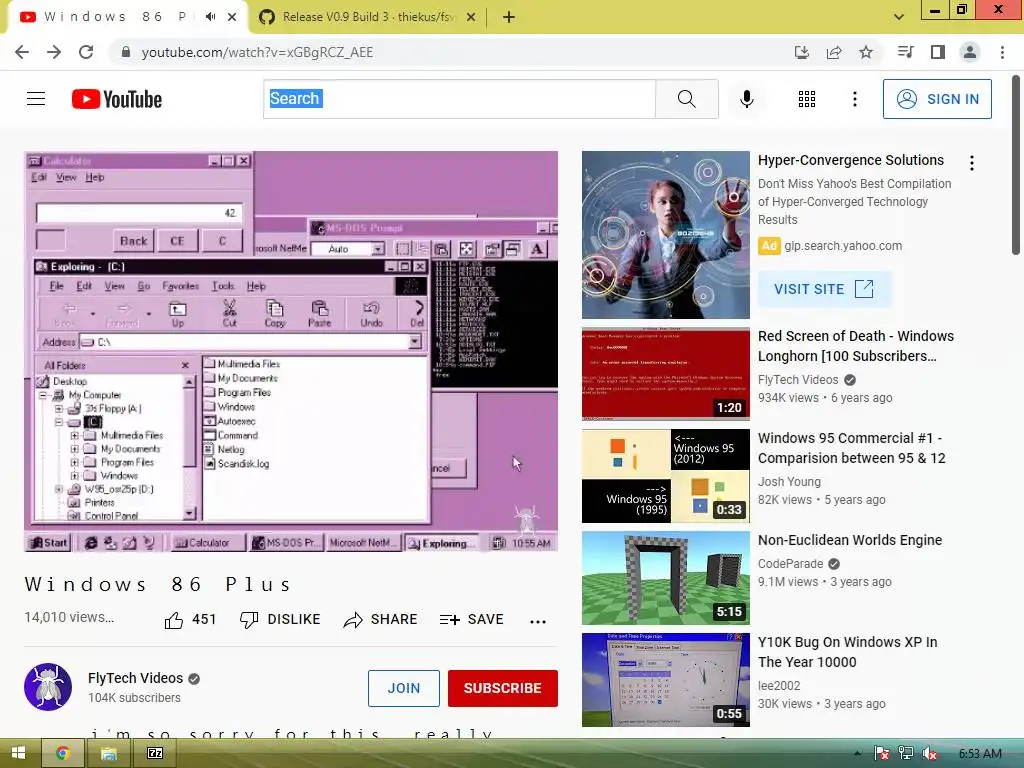The image size is (1024, 768).
Task: Open the tab search dropdown chevron
Action: point(899,17)
